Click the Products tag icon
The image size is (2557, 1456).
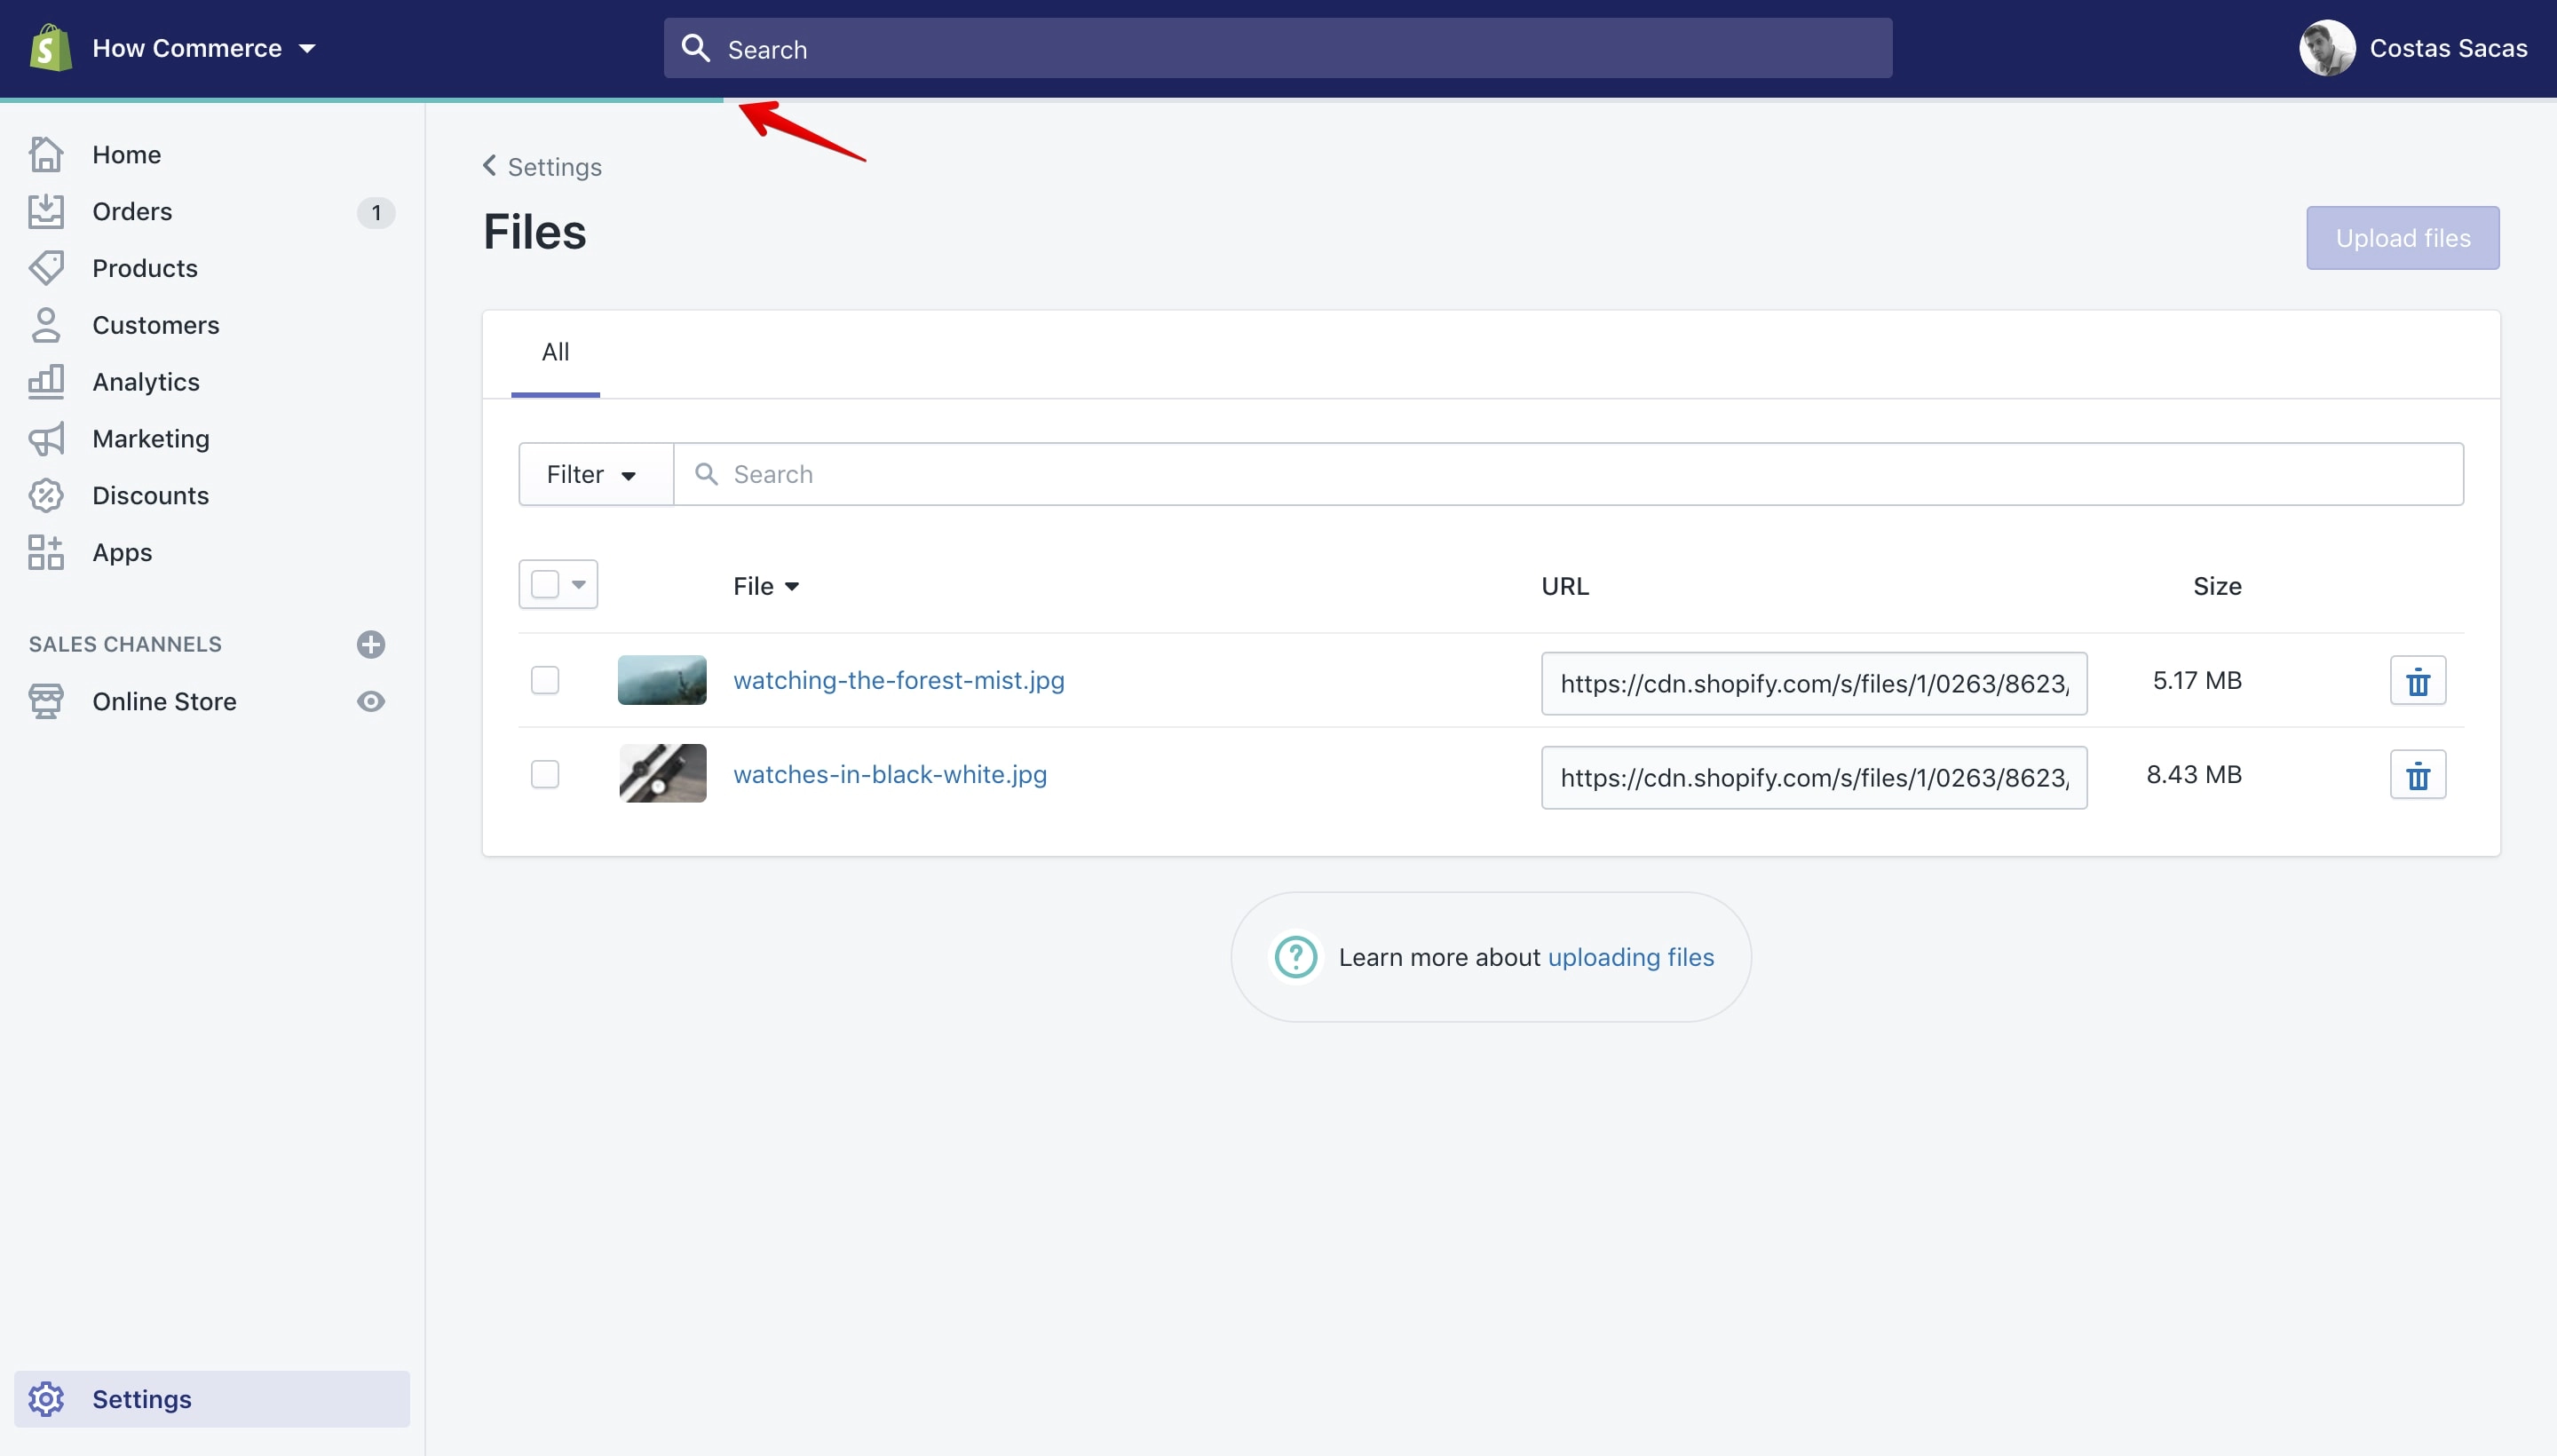[x=46, y=268]
